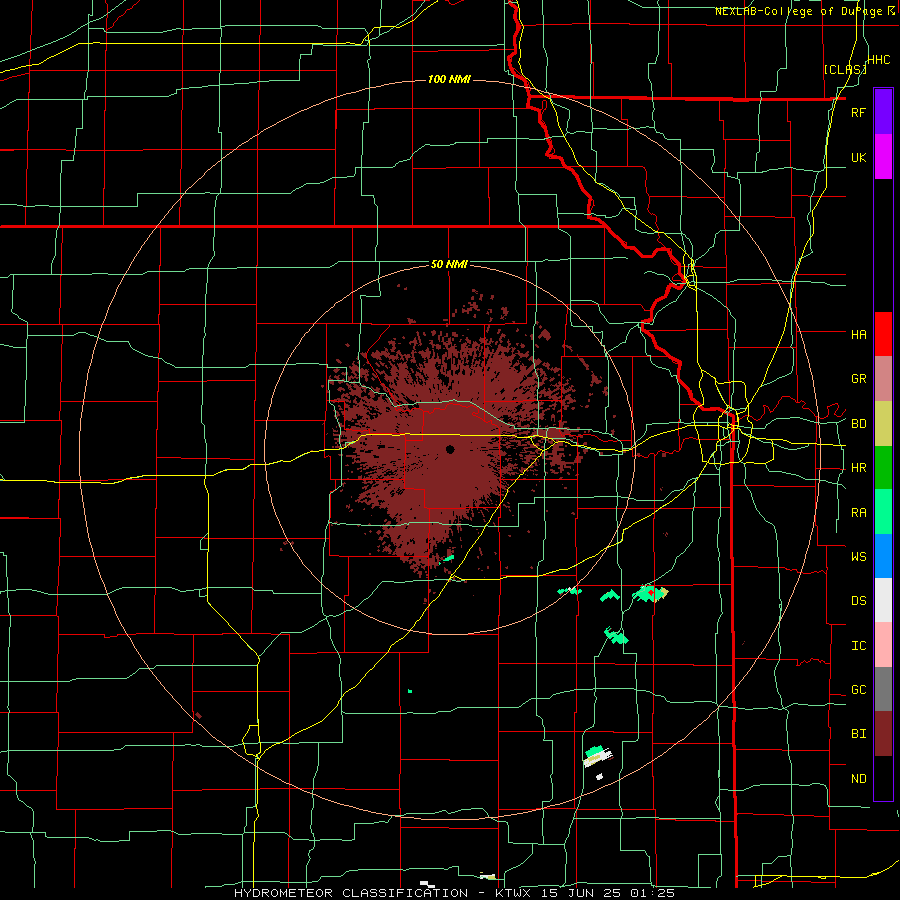Click the HA red legend swatch

[883, 333]
